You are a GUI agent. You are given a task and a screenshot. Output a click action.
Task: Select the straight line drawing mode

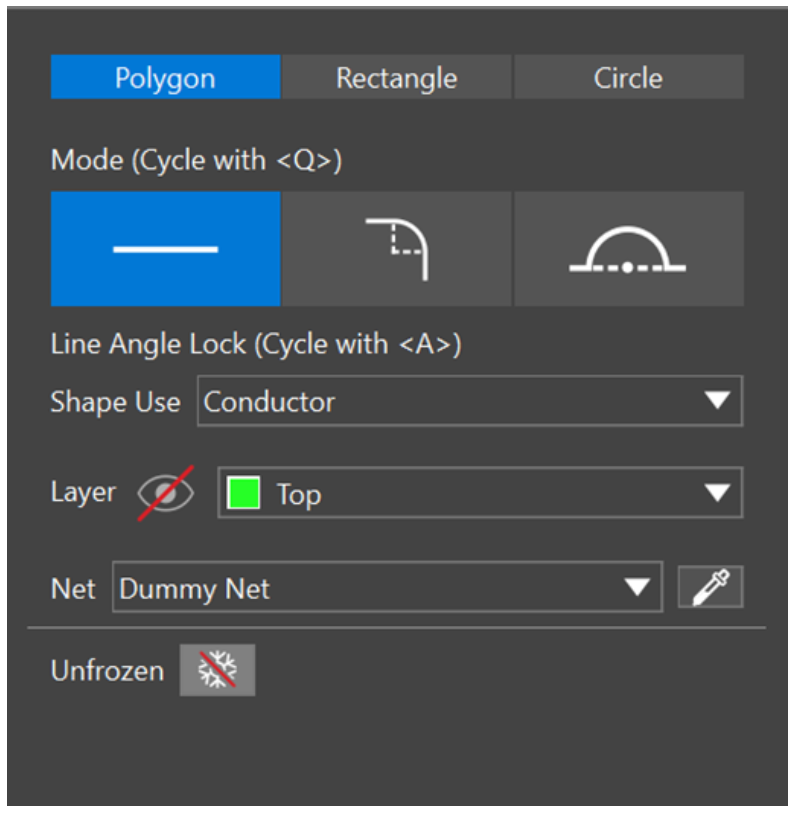(x=166, y=249)
